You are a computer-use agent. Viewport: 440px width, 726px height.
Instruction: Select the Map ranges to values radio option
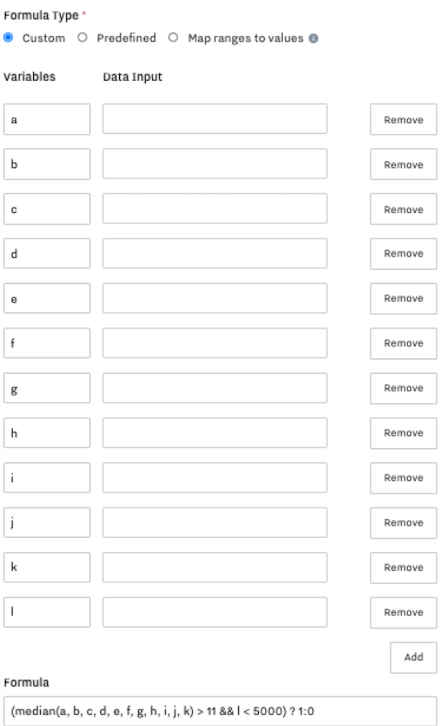tap(173, 38)
